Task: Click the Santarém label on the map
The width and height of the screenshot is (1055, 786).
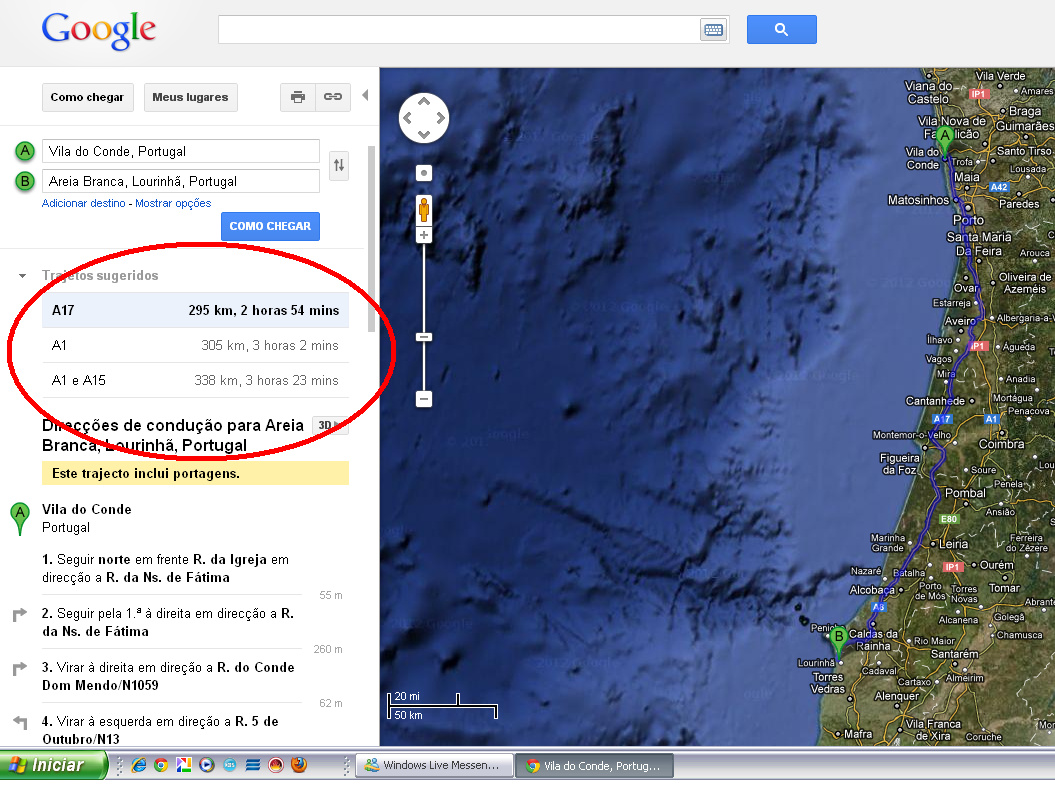Action: point(955,653)
